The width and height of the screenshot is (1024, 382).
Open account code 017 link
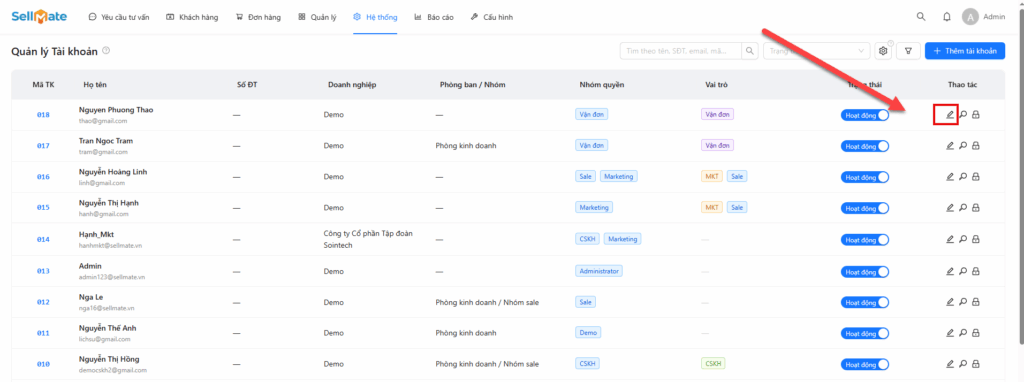tap(43, 146)
